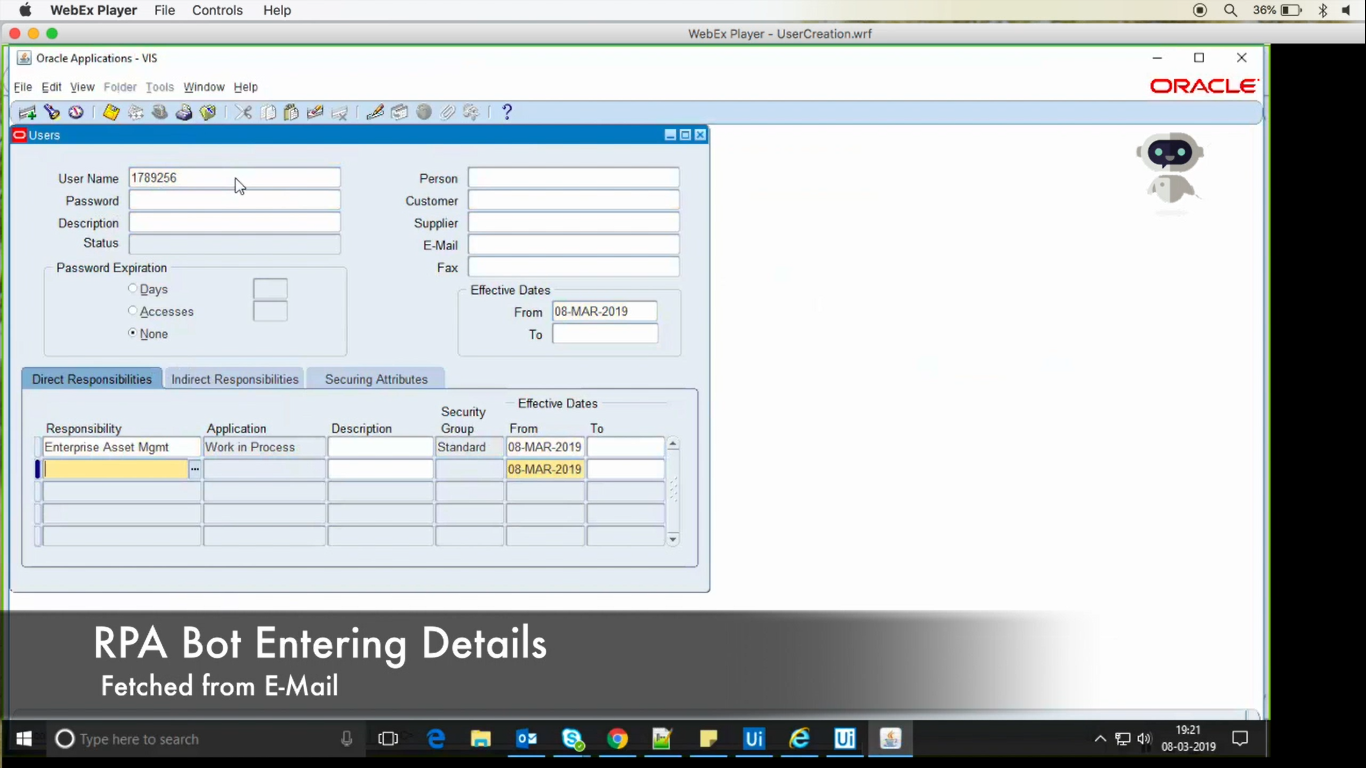The width and height of the screenshot is (1366, 768).
Task: Click the Cut scissors toolbar icon
Action: (x=243, y=113)
